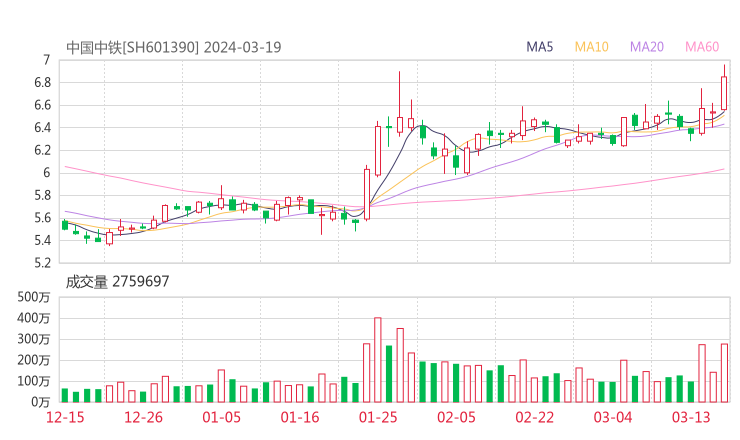
Task: Click the tallest volume bar reaching 400万
Action: (x=378, y=360)
